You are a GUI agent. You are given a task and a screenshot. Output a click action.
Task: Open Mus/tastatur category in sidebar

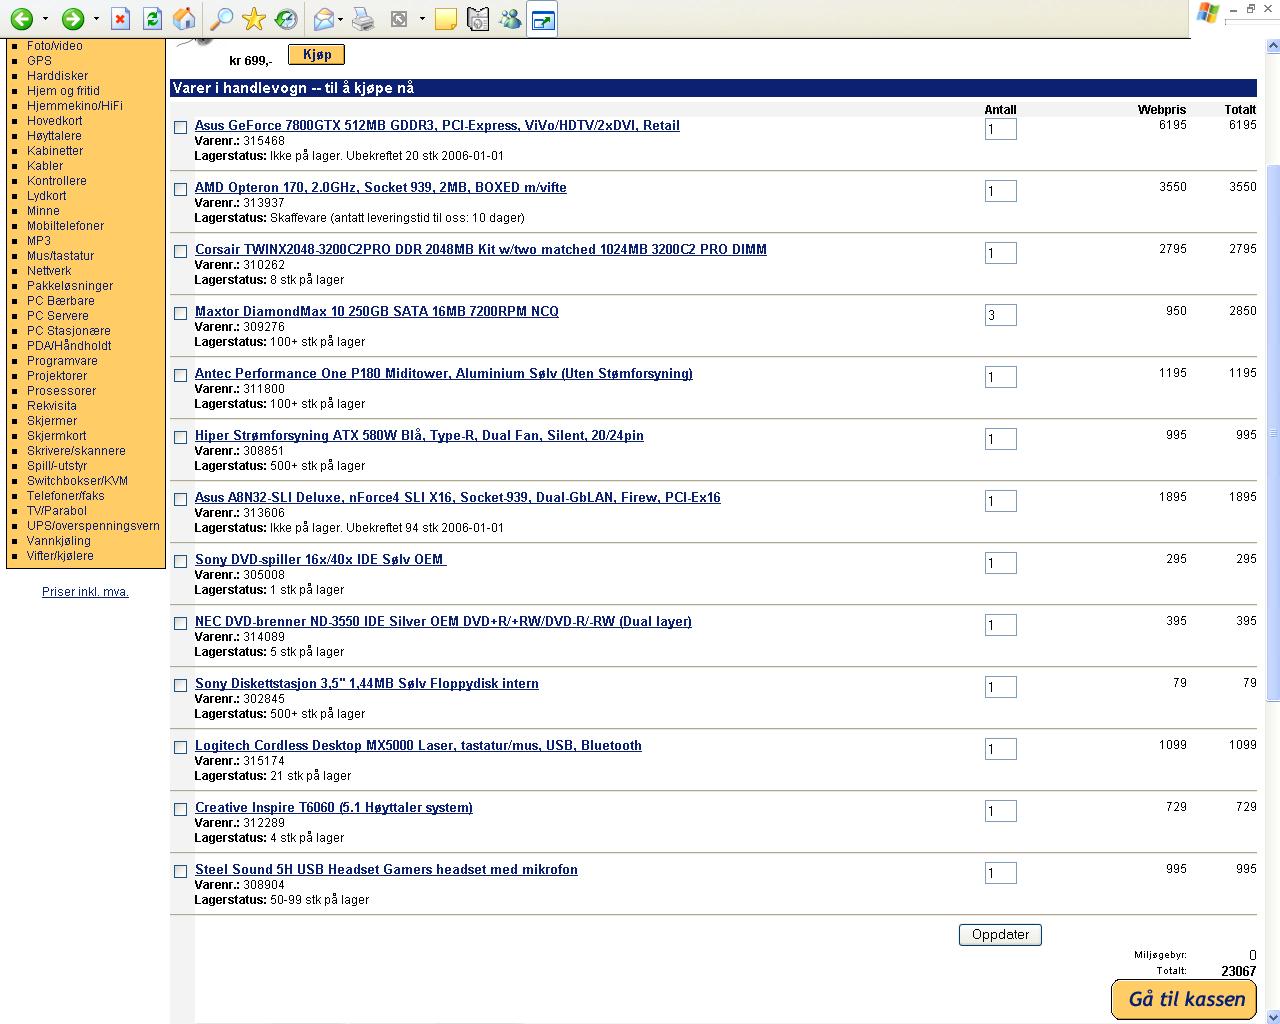pyautogui.click(x=60, y=256)
